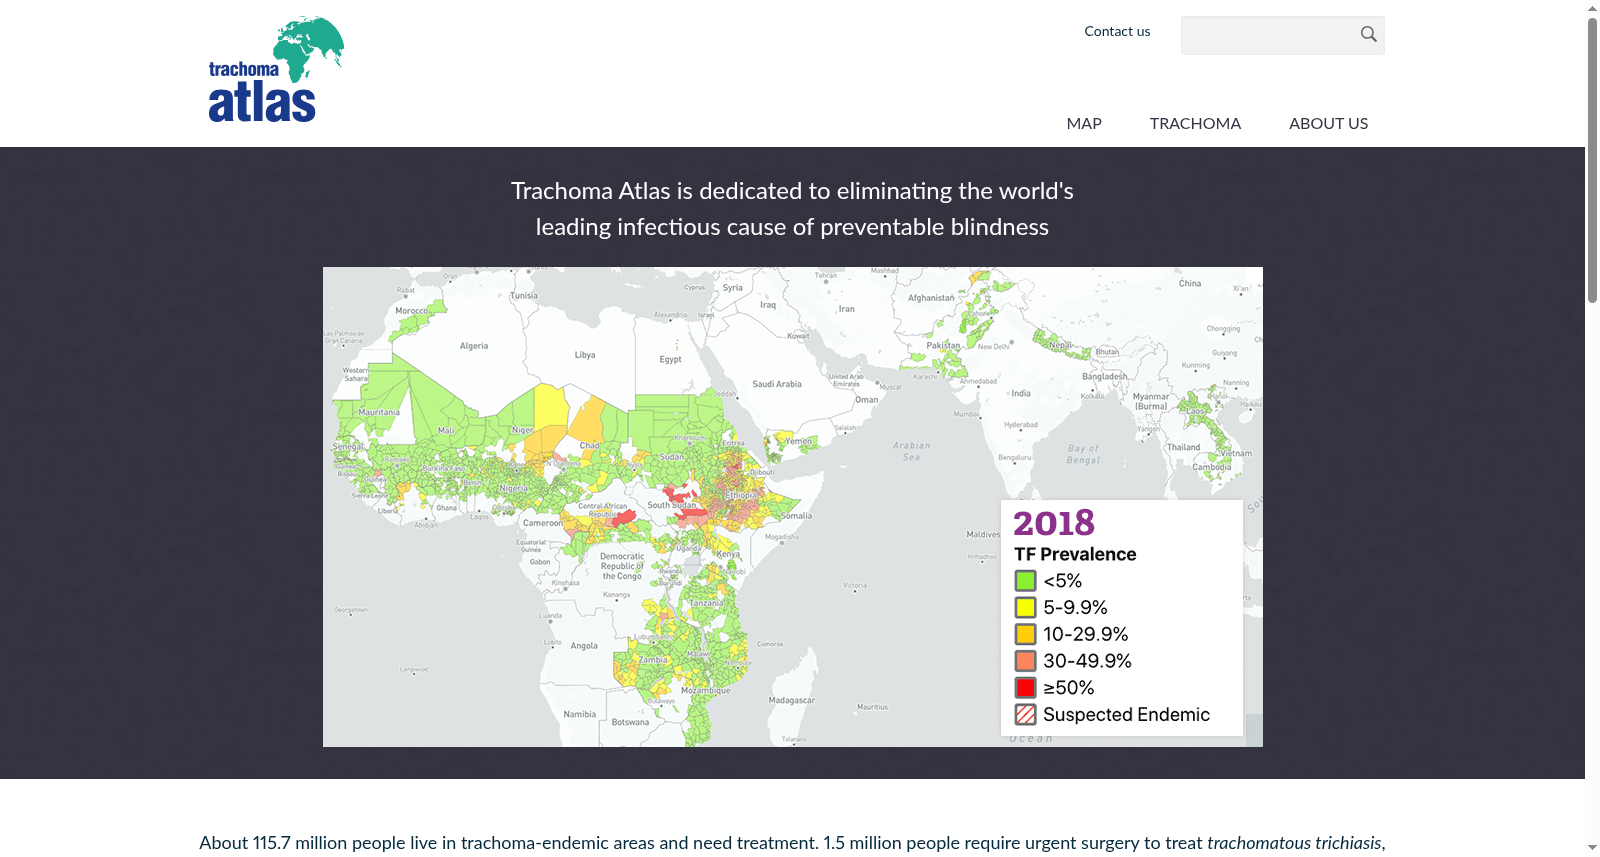Go to the ABOUT US page
This screenshot has width=1600, height=857.
click(1328, 124)
